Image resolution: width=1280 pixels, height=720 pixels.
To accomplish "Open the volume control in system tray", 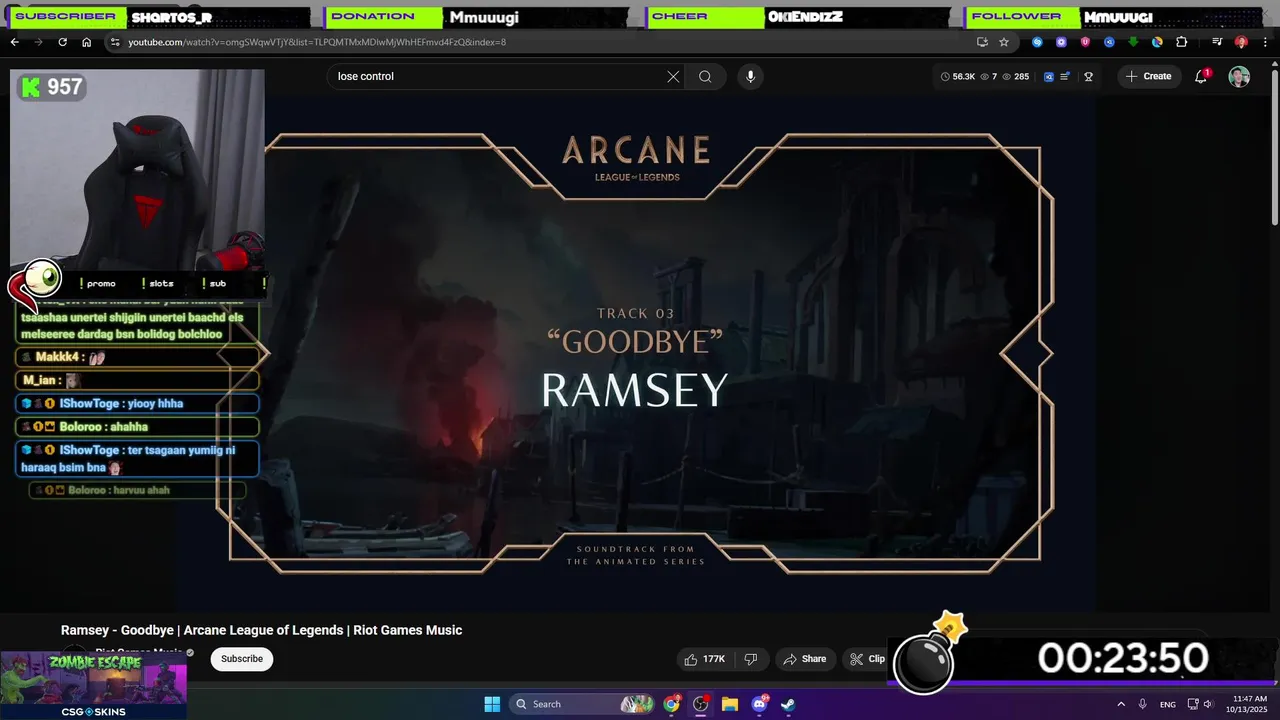I will tap(1209, 704).
